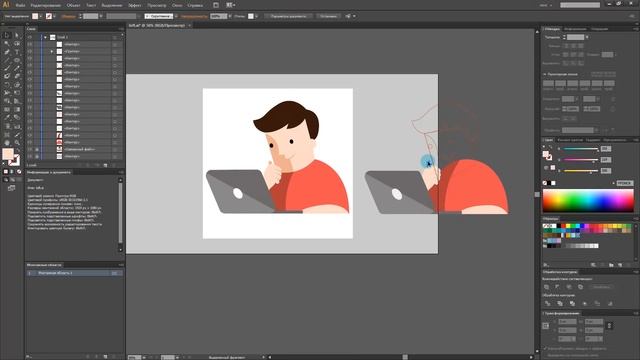Image resolution: width=640 pixels, height=360 pixels.
Task: Select the Hand tool
Action: 7,143
